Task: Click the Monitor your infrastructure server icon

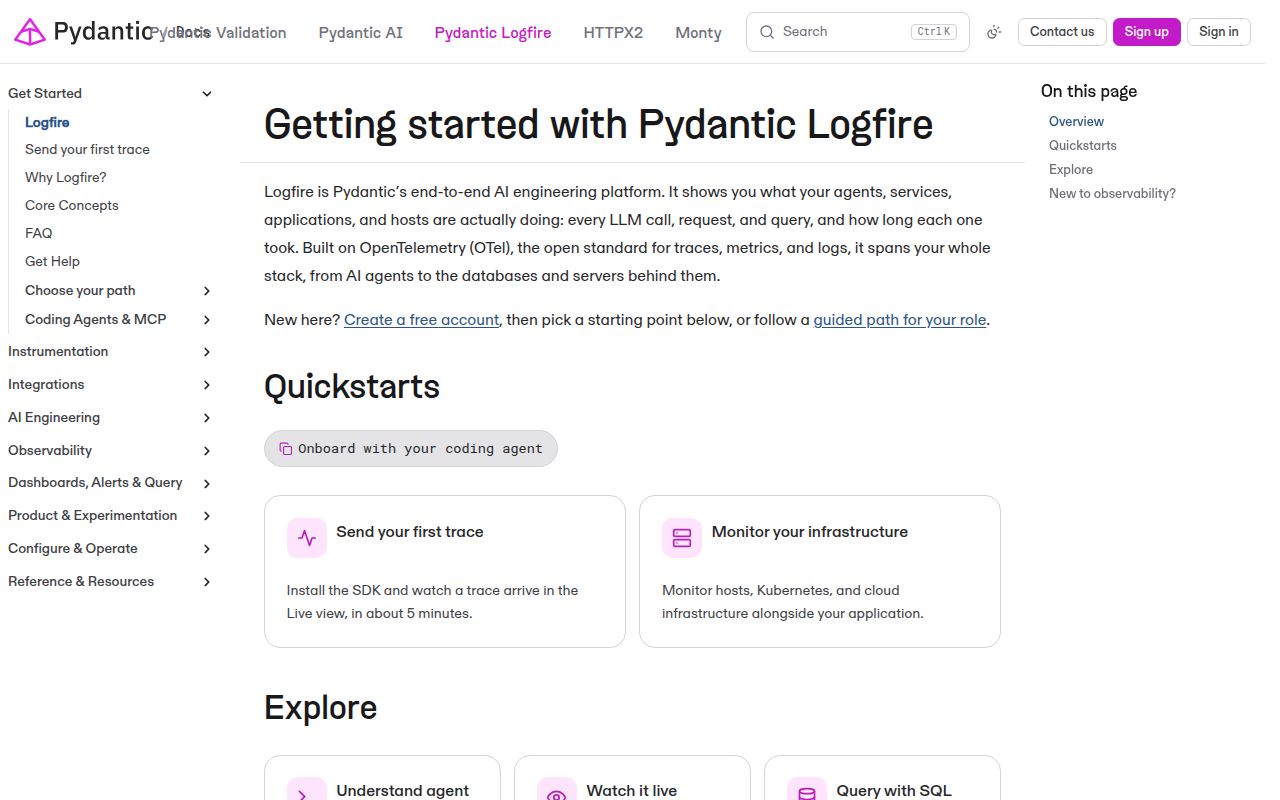Action: click(x=682, y=538)
